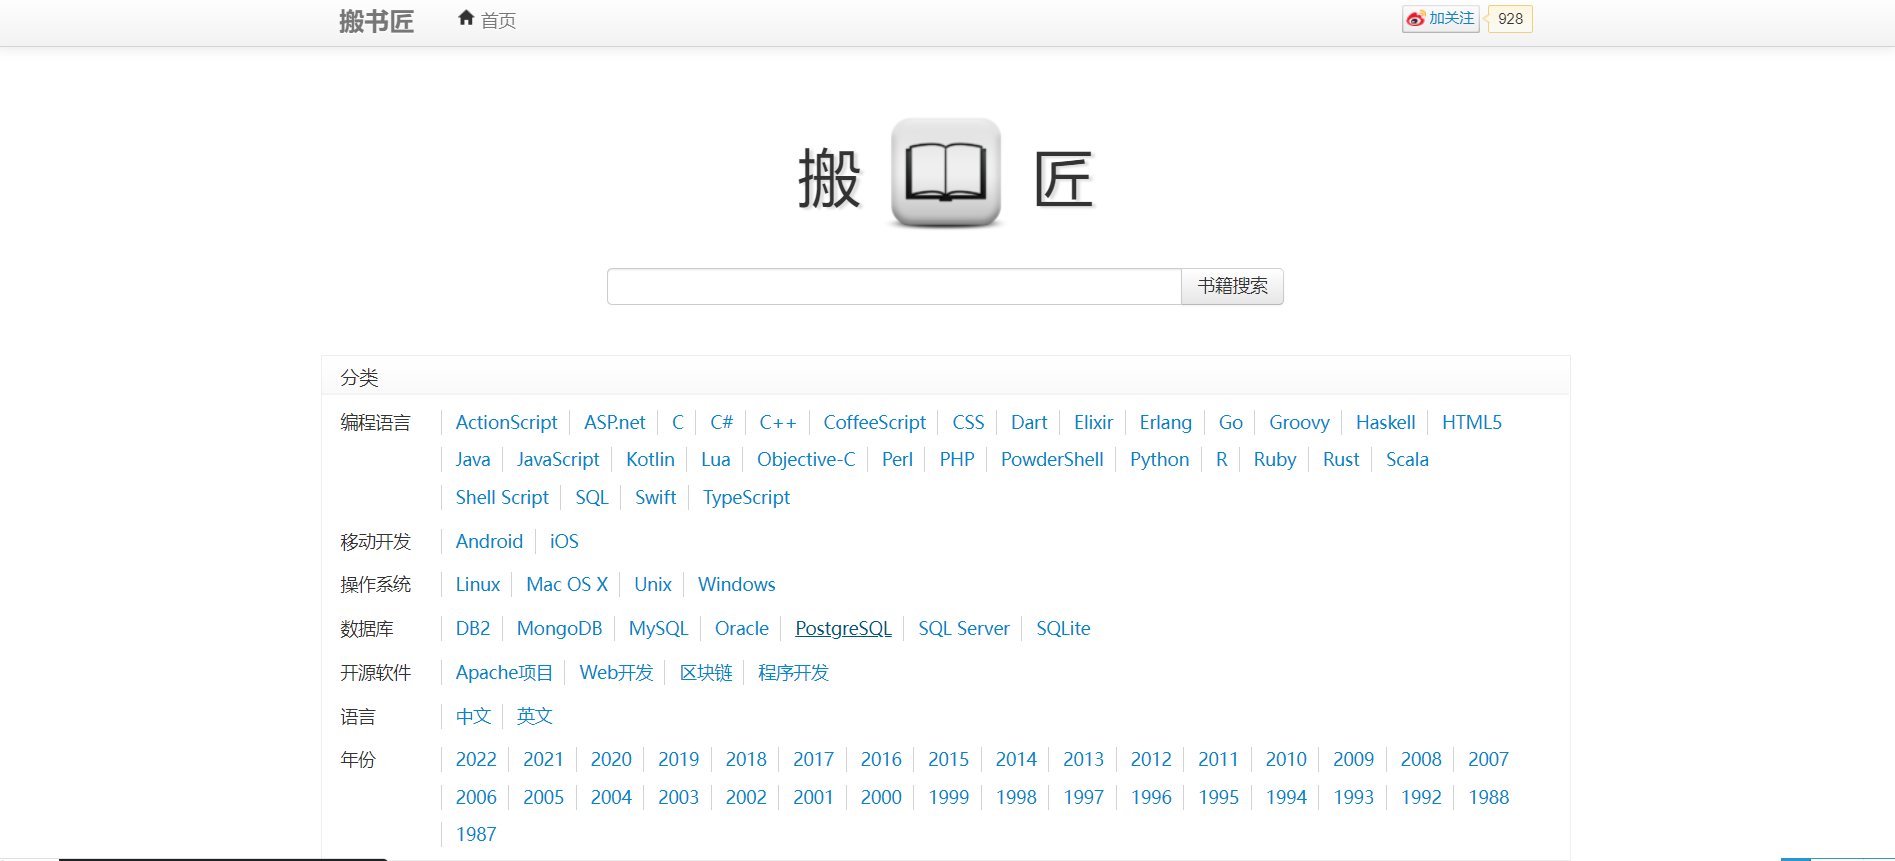Focus the book search input field
1895x861 pixels.
coord(893,287)
